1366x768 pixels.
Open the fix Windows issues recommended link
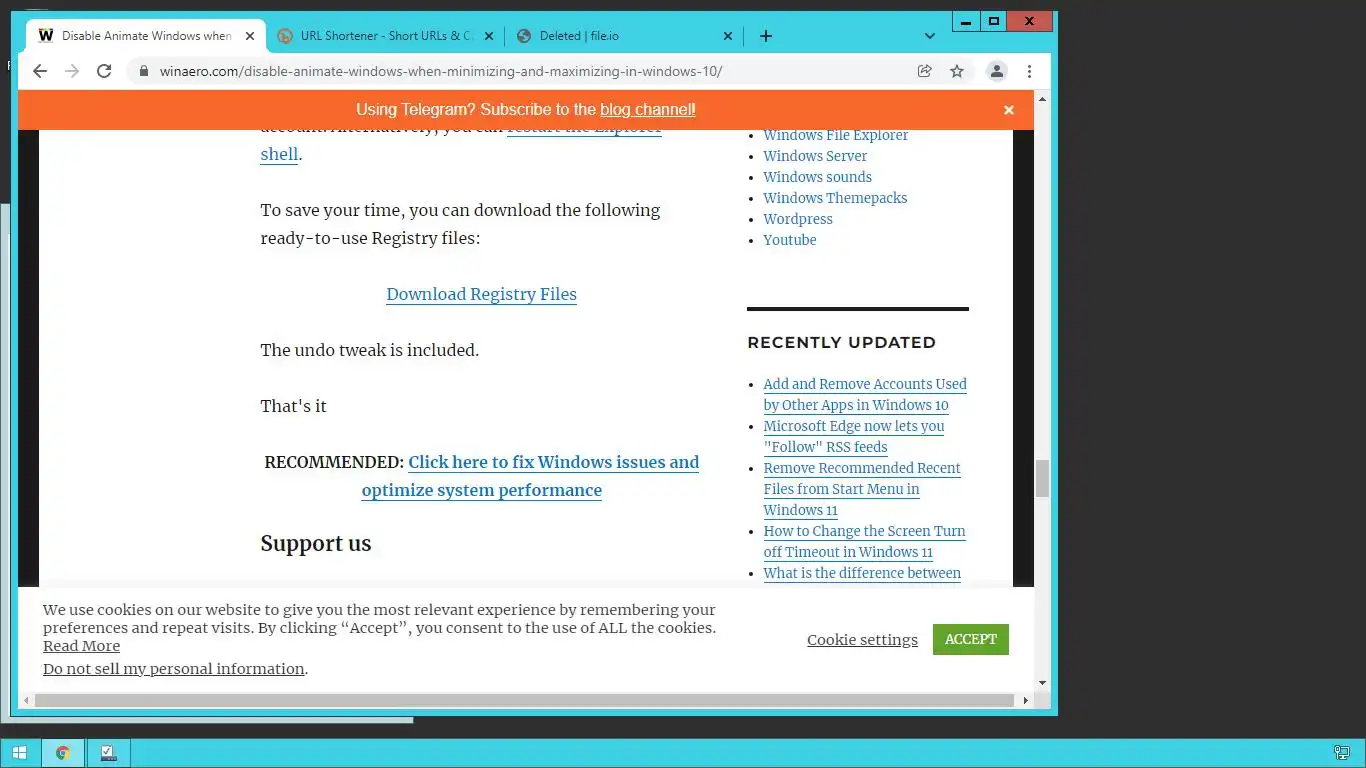click(x=530, y=476)
